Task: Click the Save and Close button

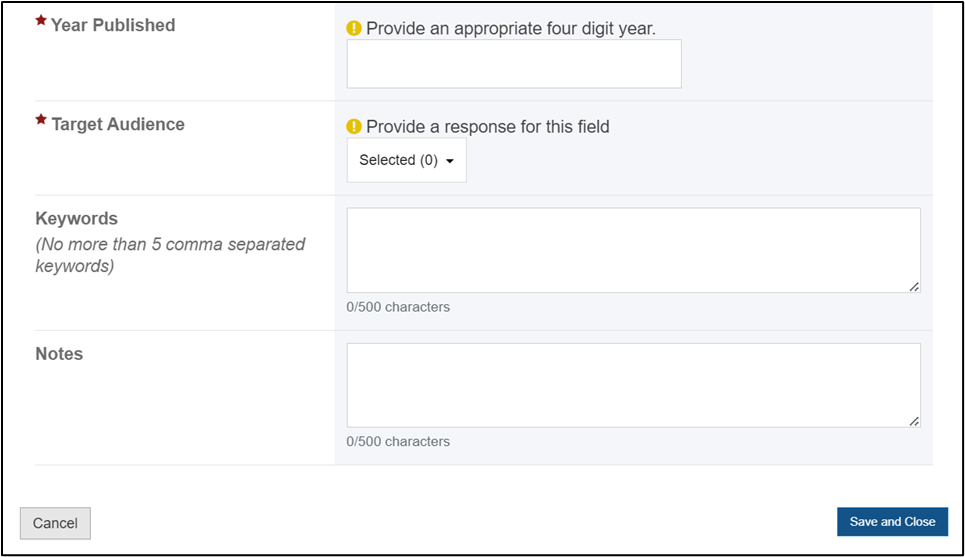Action: (892, 521)
